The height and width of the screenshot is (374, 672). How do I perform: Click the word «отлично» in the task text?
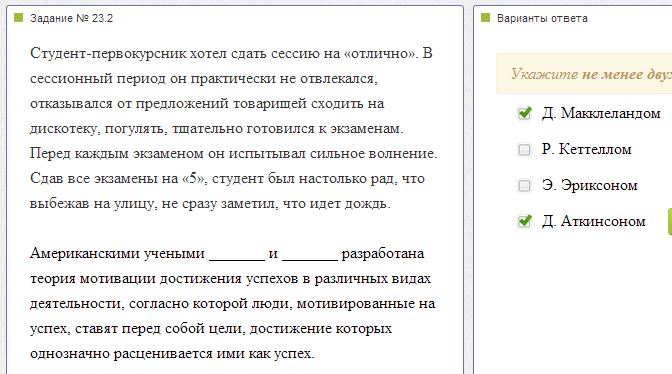coord(380,54)
